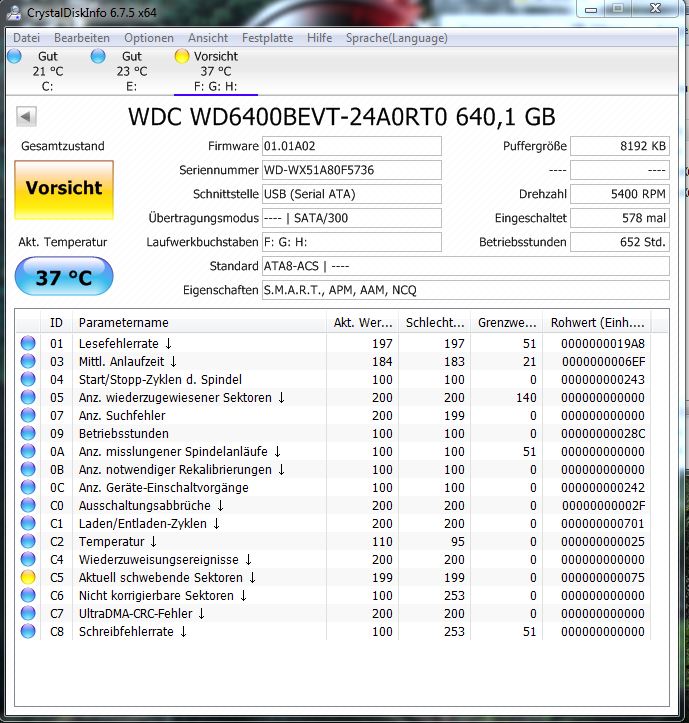Open the Optionen menu
Viewport: 689px width, 723px height.
(148, 38)
